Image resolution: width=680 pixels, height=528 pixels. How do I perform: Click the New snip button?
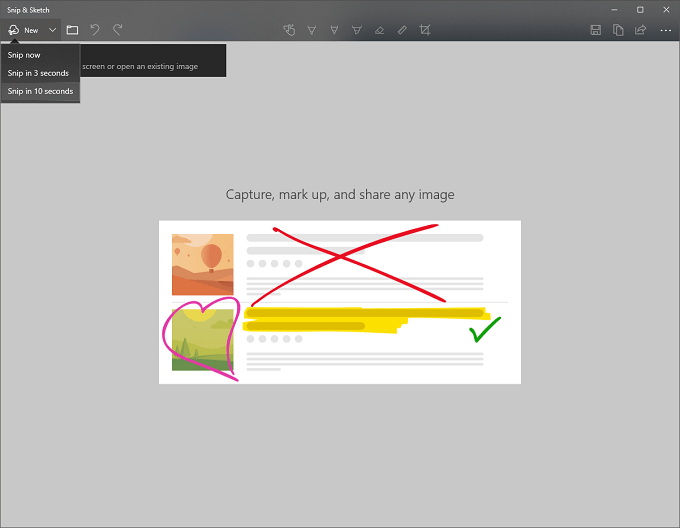pos(23,30)
